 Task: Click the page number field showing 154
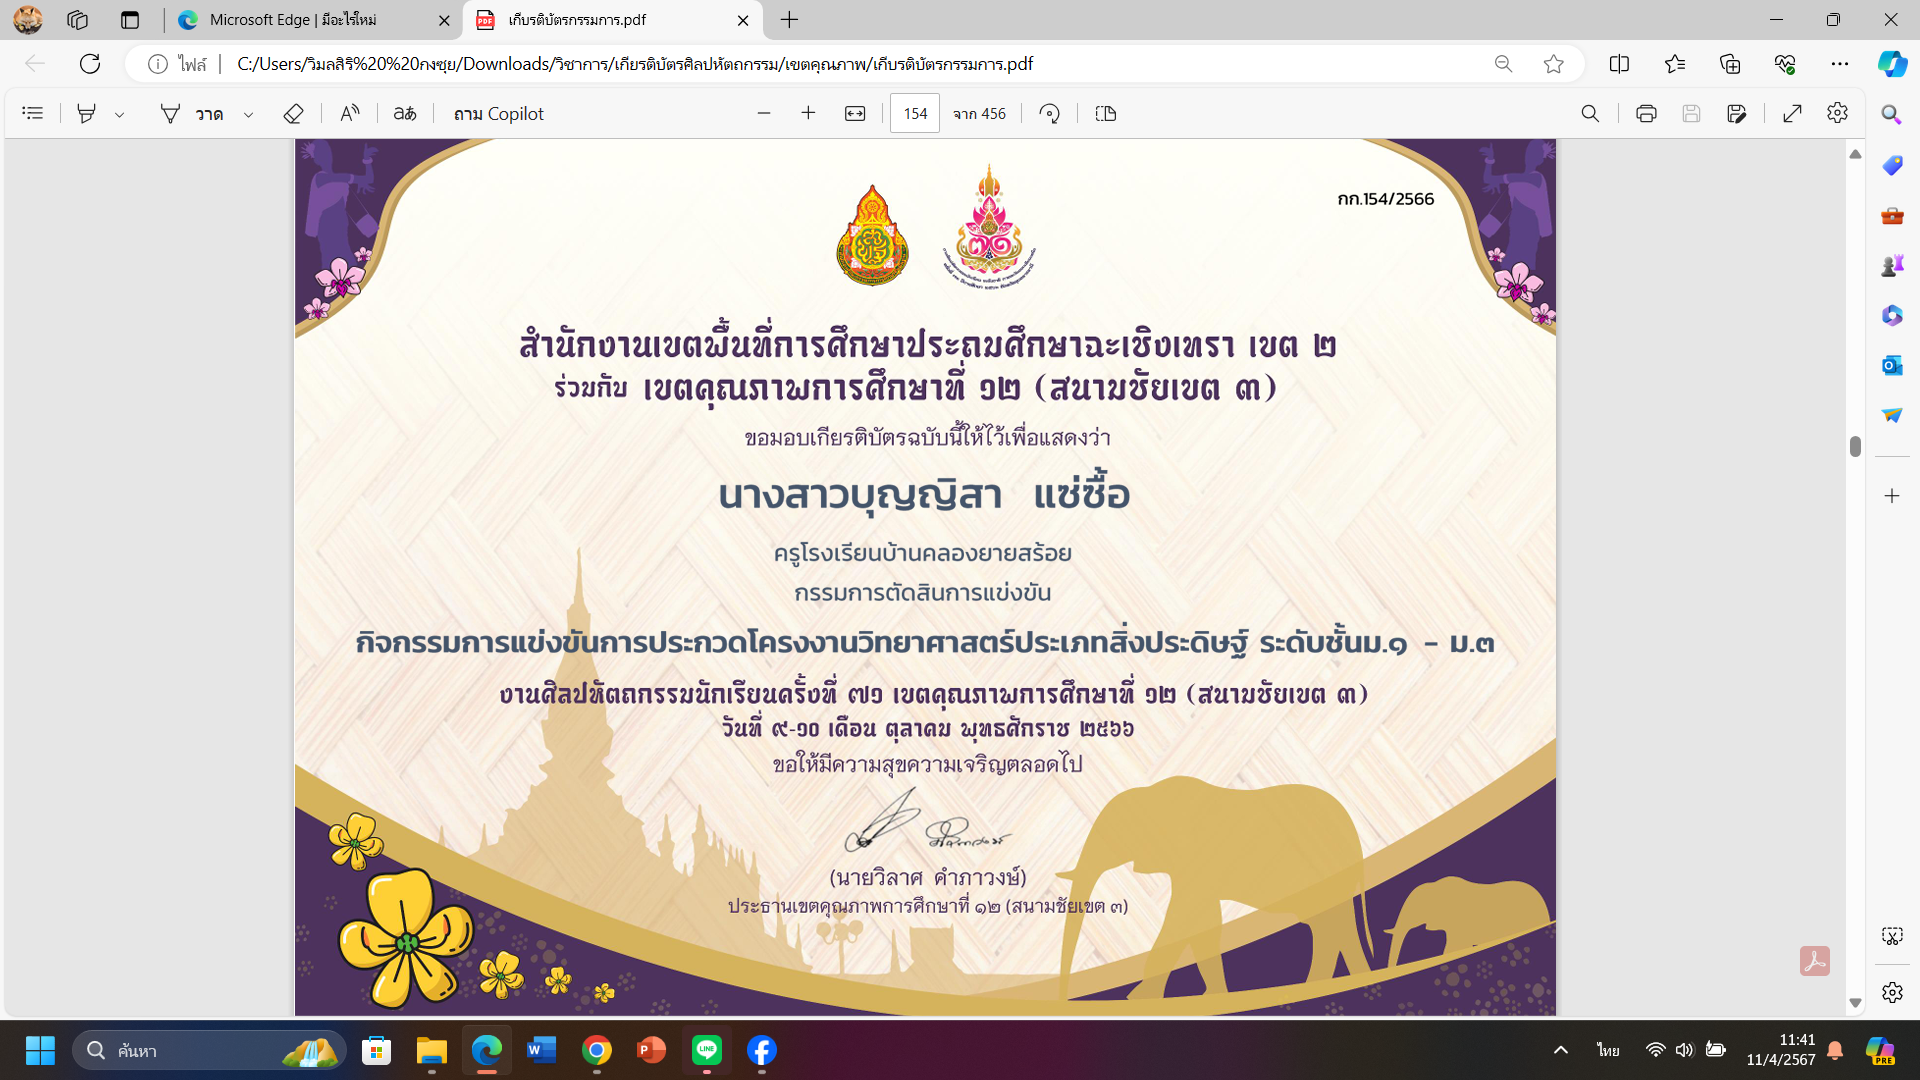coord(915,114)
